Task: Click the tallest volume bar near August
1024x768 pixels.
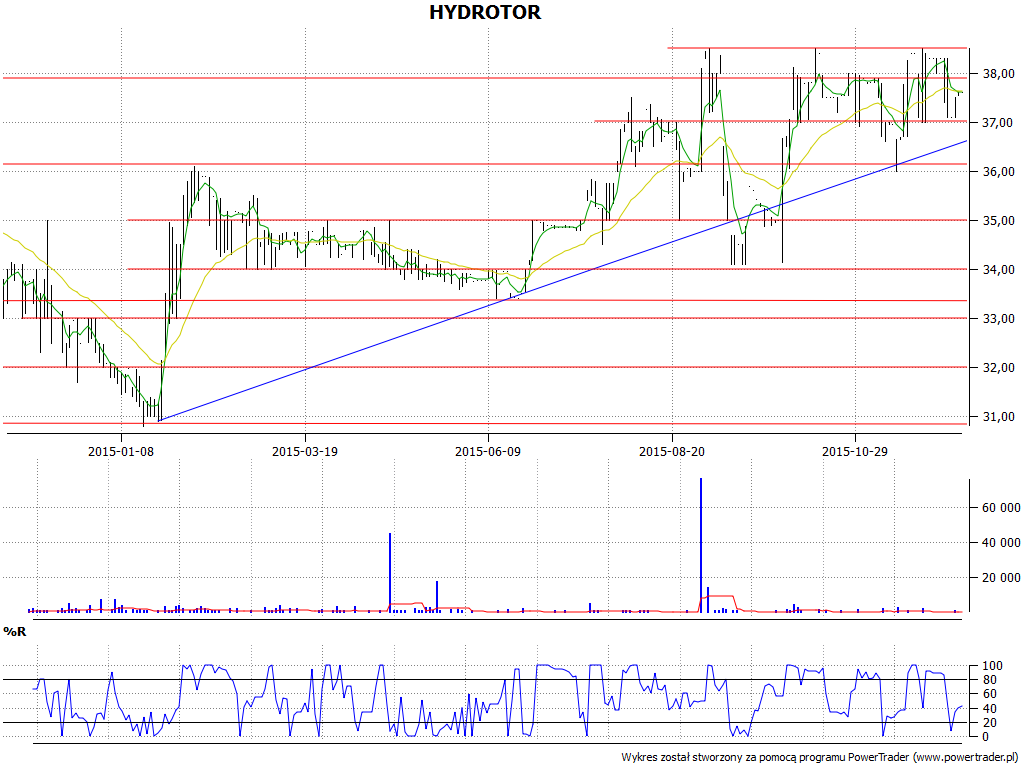Action: coord(701,545)
